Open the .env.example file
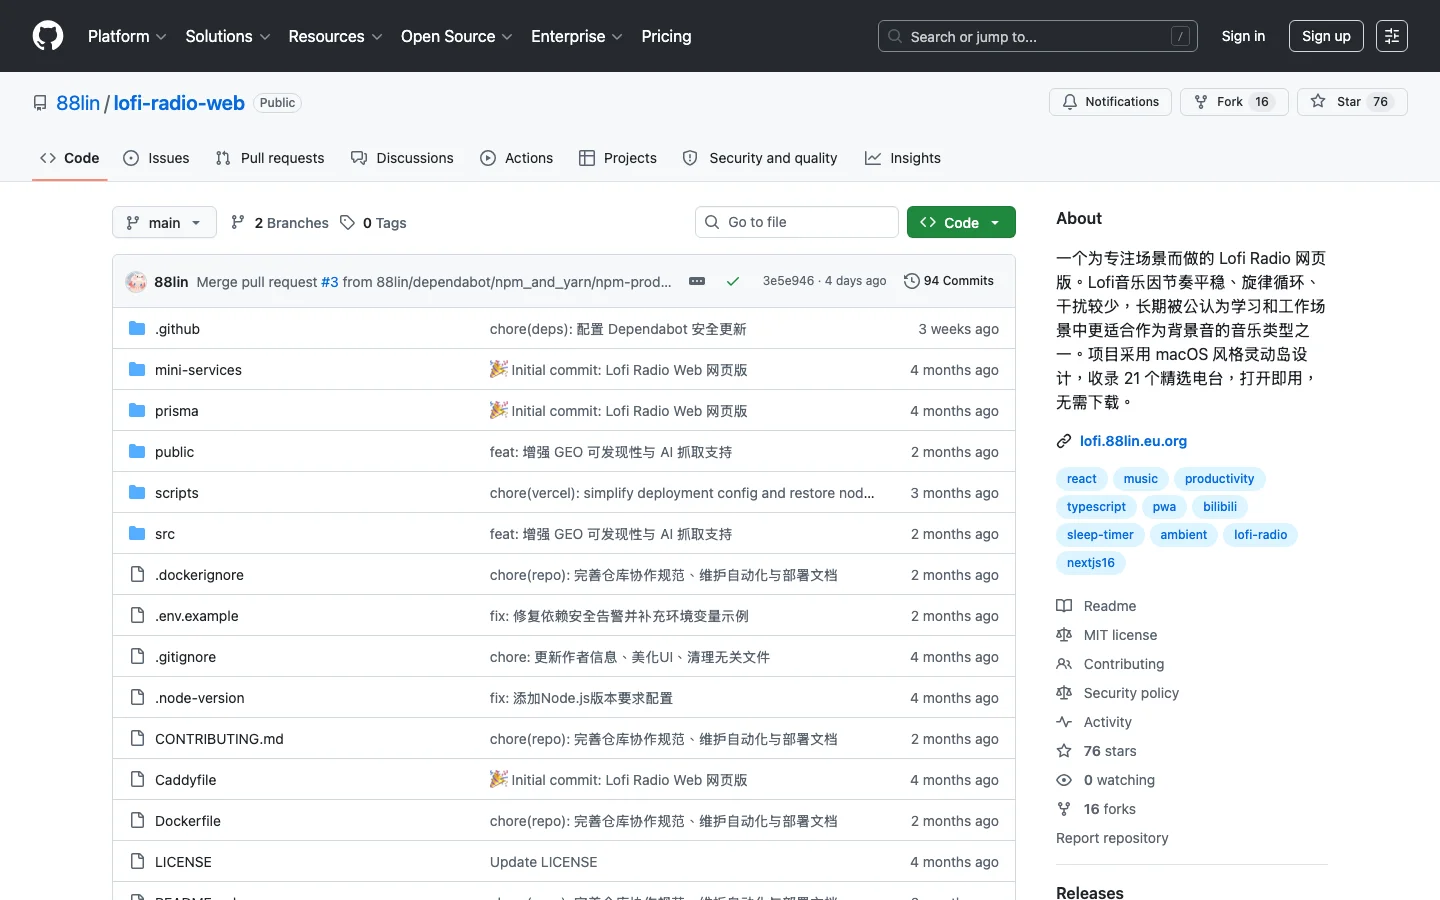 pyautogui.click(x=197, y=616)
